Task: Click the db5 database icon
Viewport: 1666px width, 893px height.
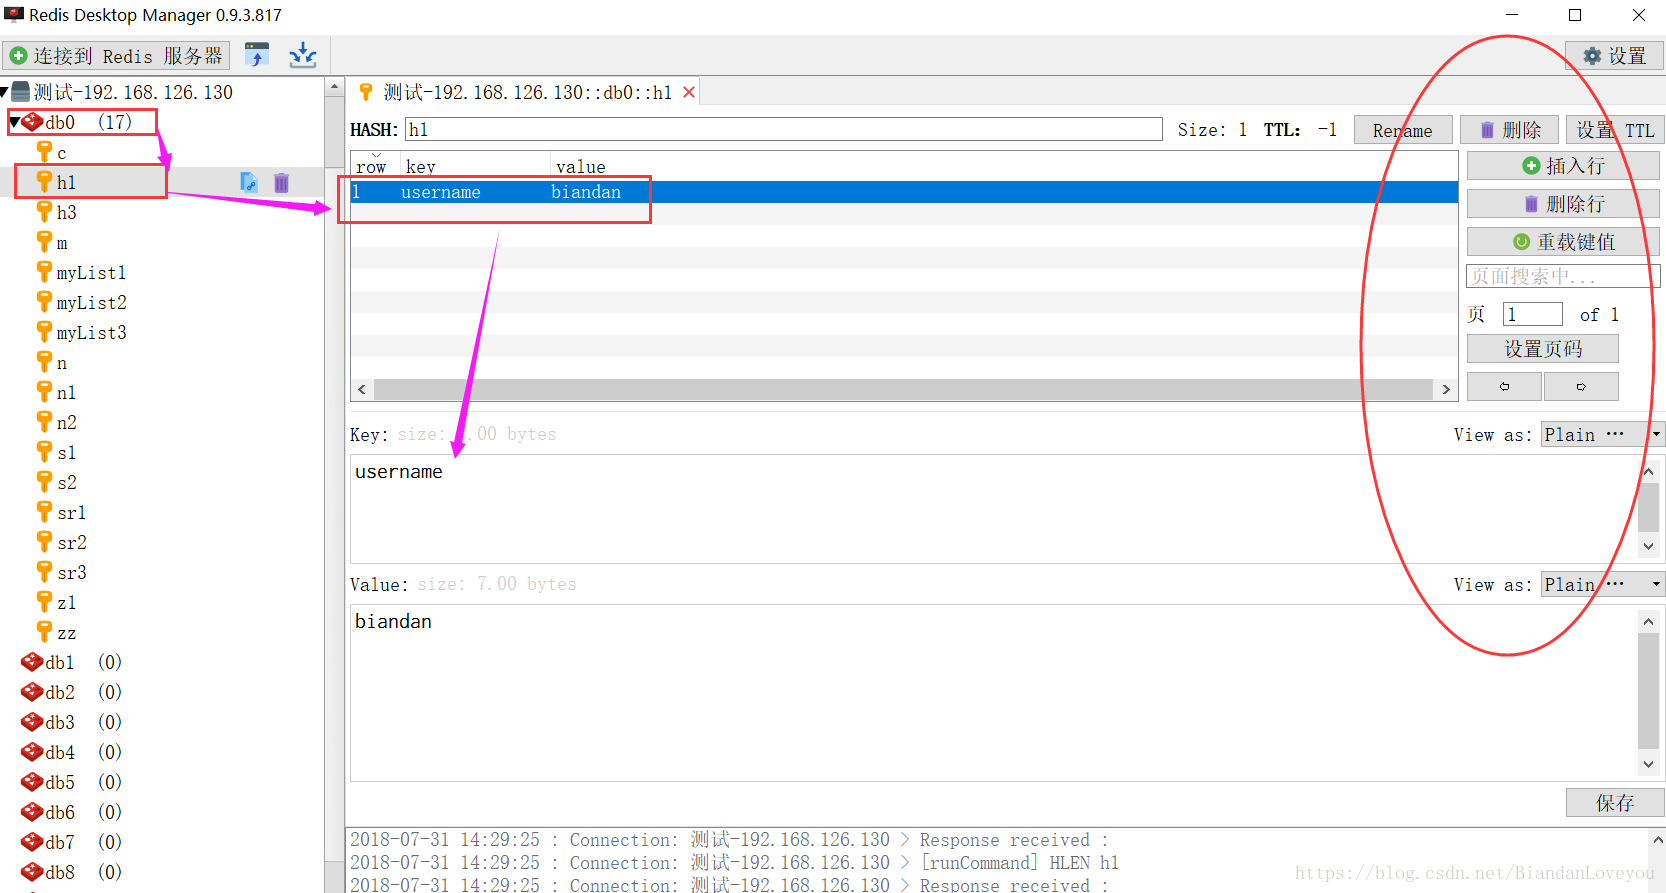Action: point(32,782)
